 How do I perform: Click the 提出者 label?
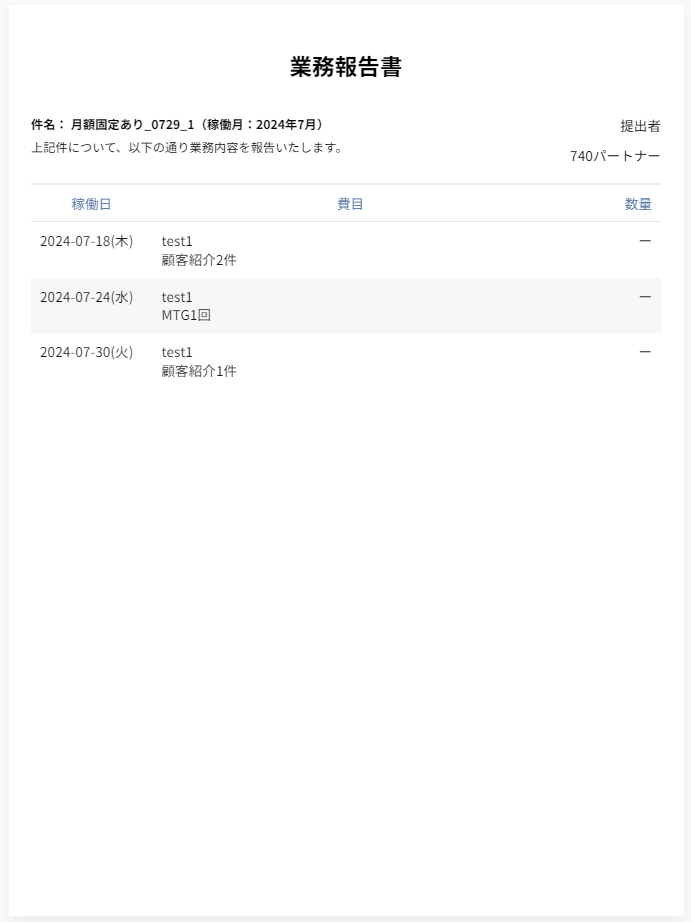coord(640,126)
